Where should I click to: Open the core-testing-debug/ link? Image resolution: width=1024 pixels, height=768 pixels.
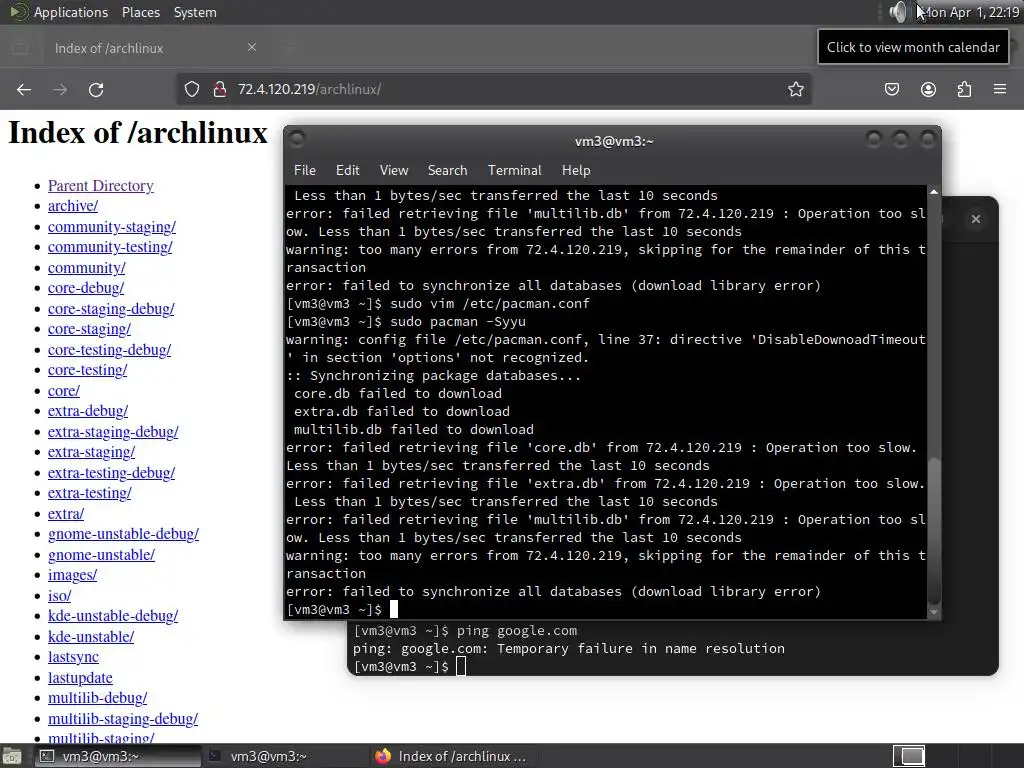click(x=109, y=350)
